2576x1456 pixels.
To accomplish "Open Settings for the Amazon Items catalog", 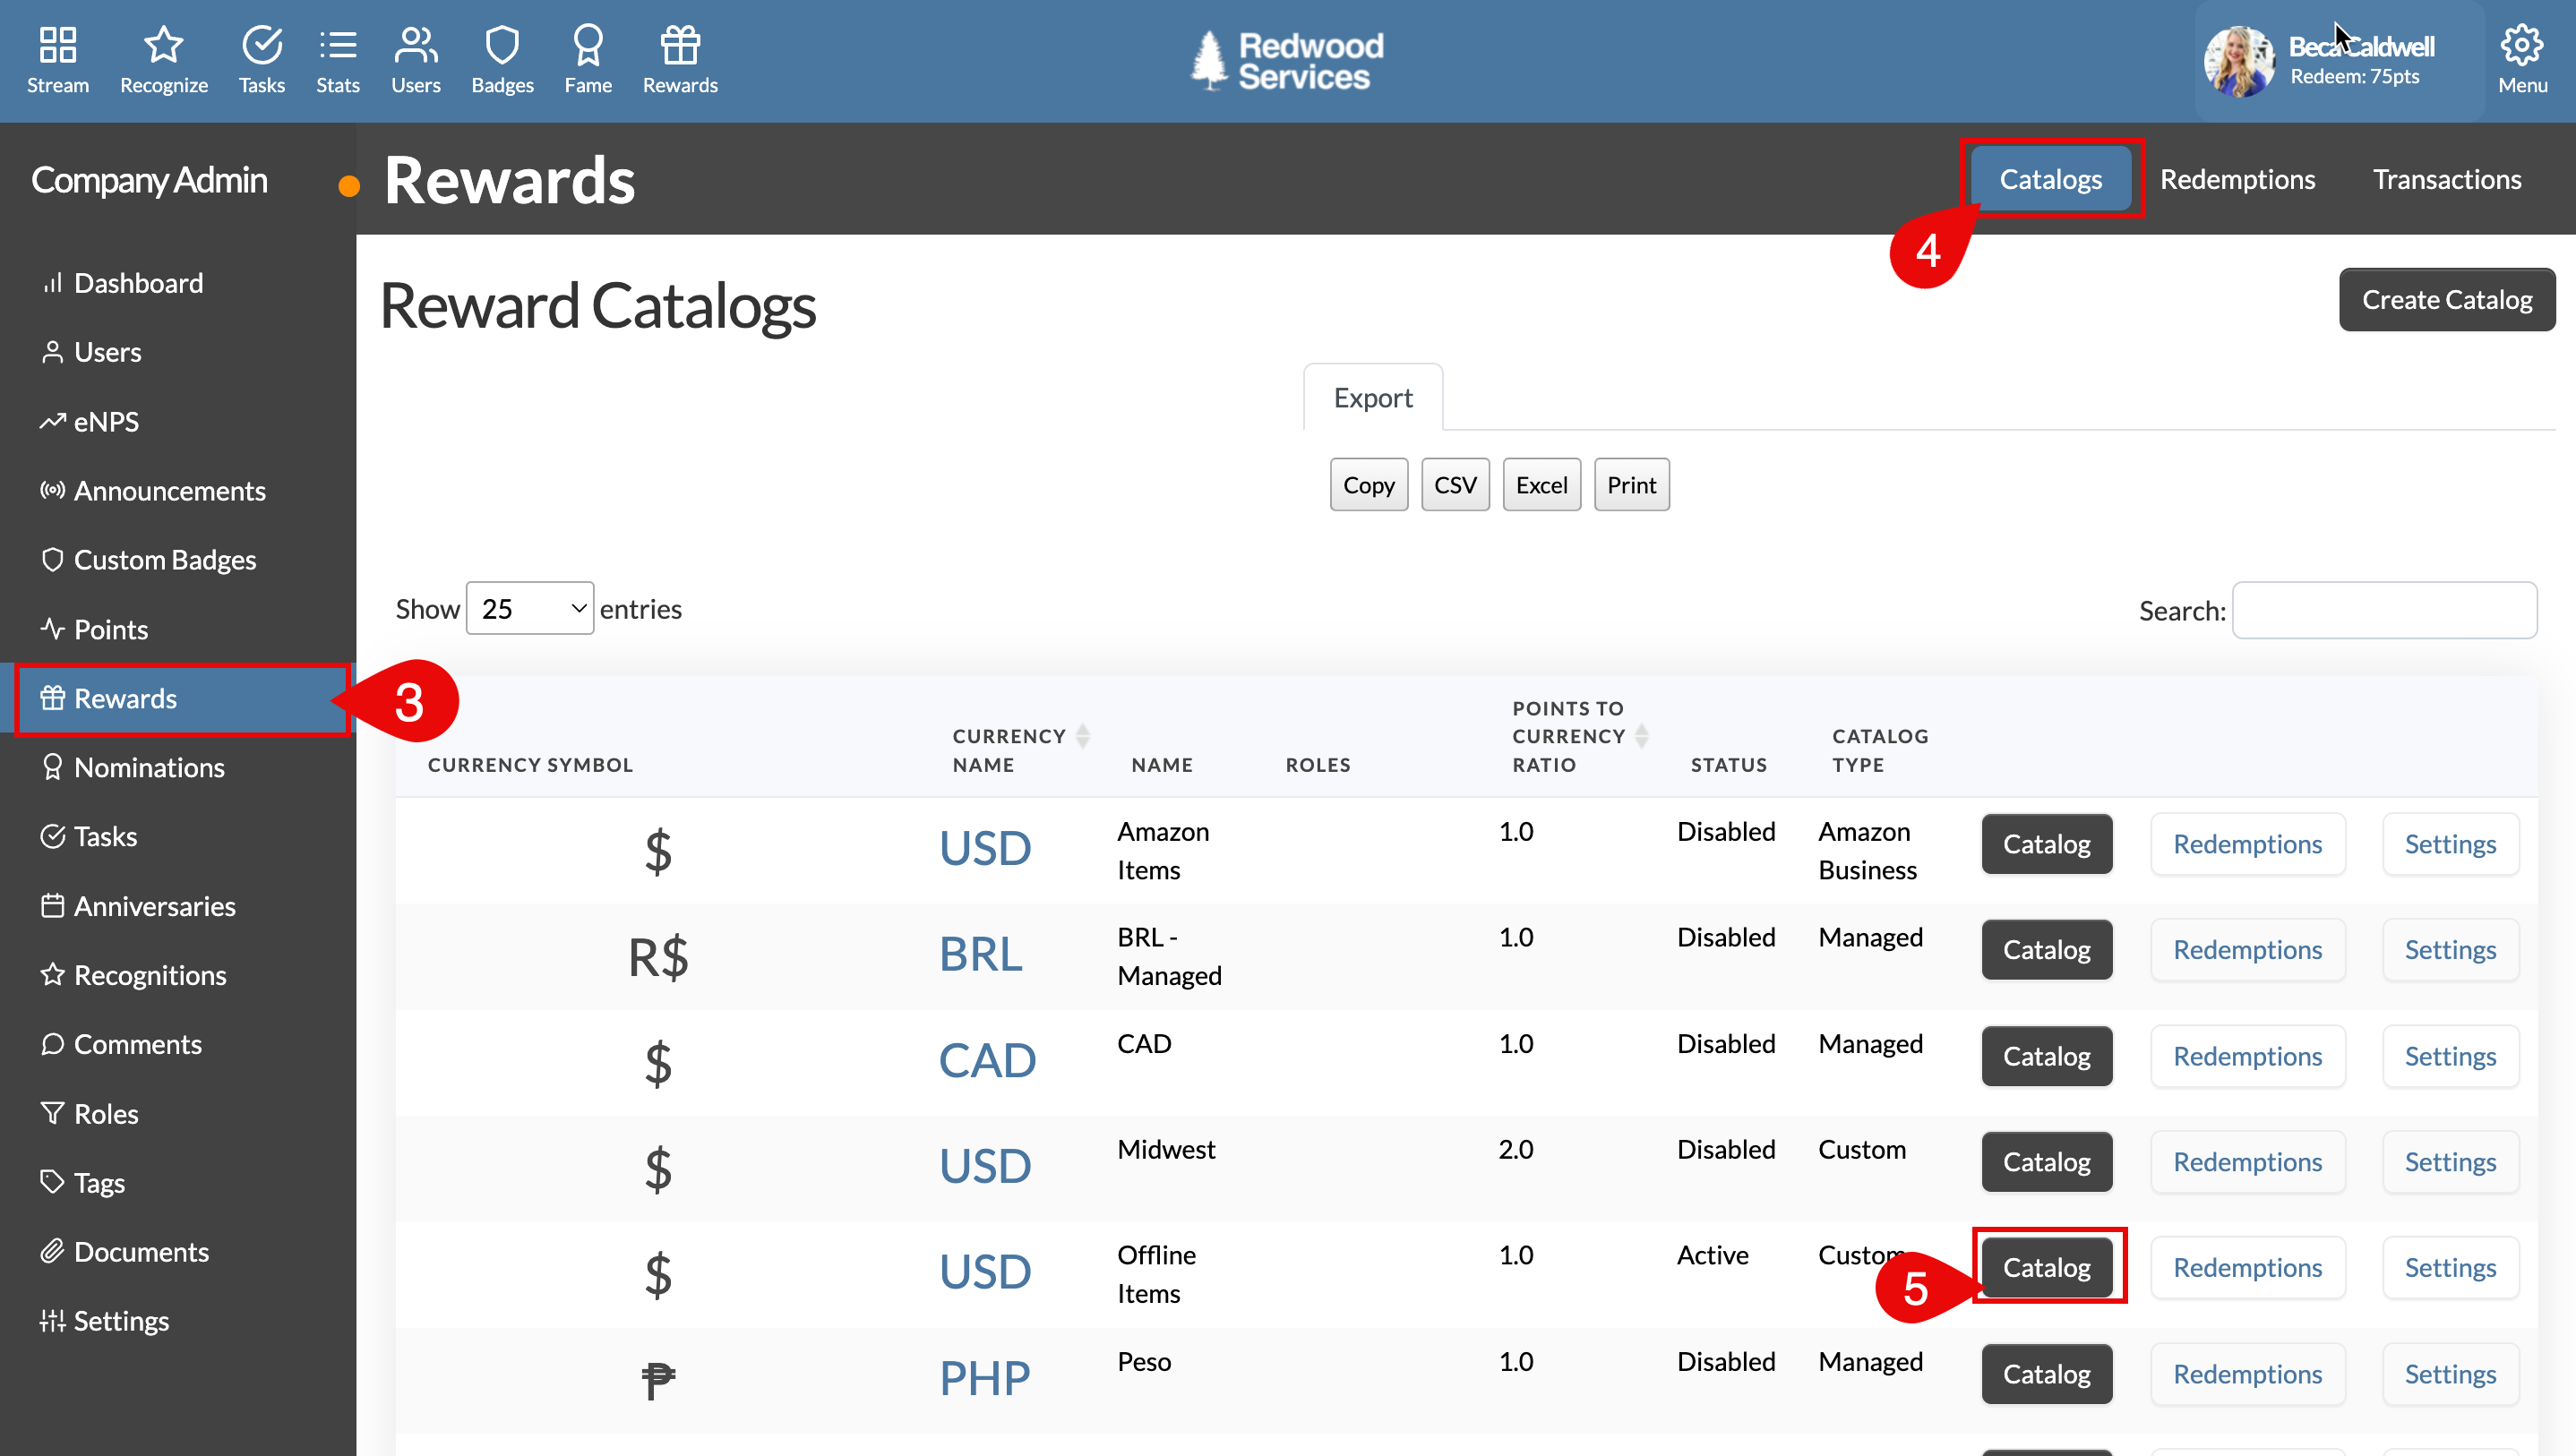I will [2449, 844].
